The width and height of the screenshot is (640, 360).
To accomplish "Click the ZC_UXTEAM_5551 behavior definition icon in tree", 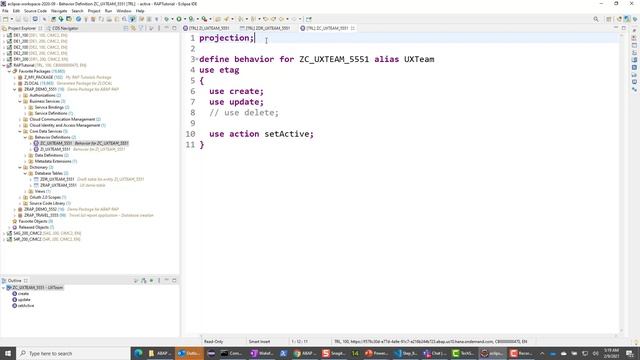I will click(x=36, y=143).
